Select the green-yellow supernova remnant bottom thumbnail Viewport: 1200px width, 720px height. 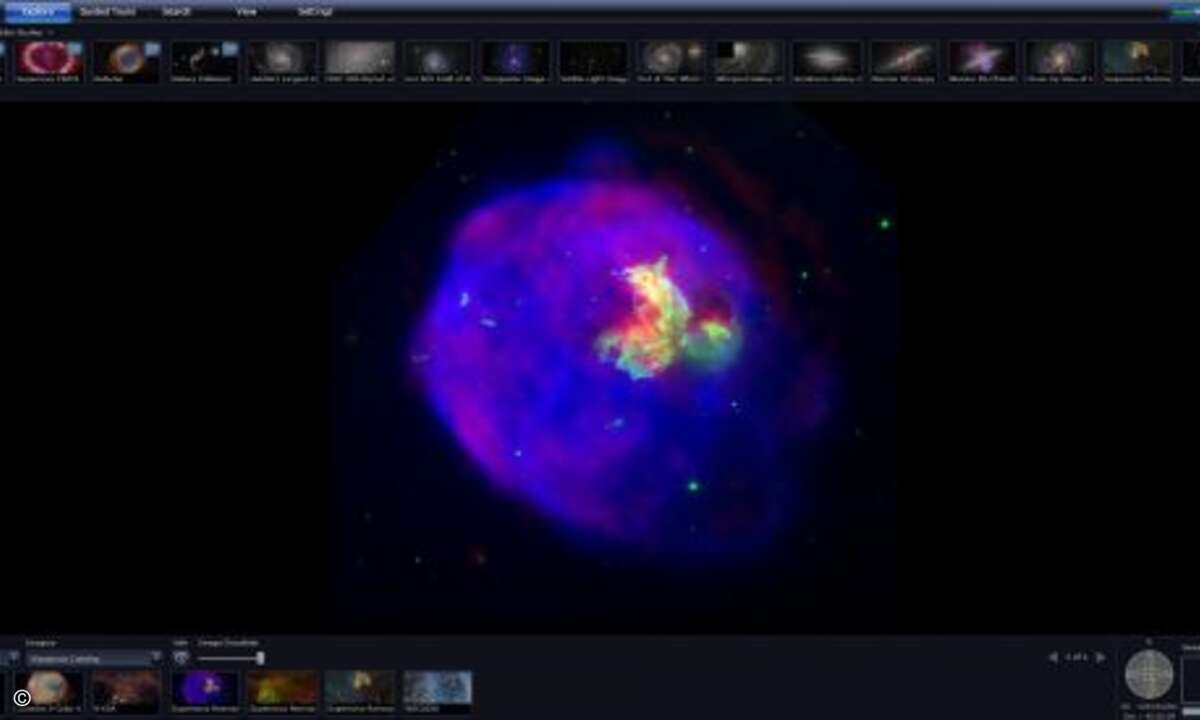tap(360, 691)
